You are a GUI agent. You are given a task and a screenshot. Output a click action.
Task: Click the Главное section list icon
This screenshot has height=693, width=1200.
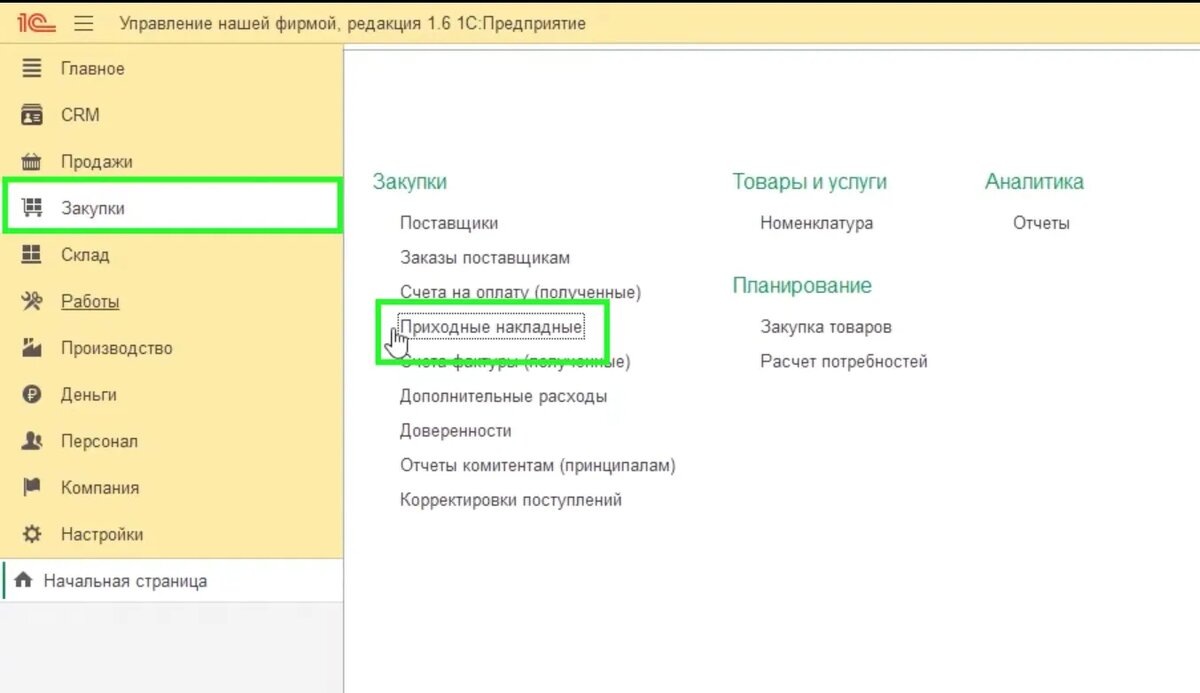33,69
